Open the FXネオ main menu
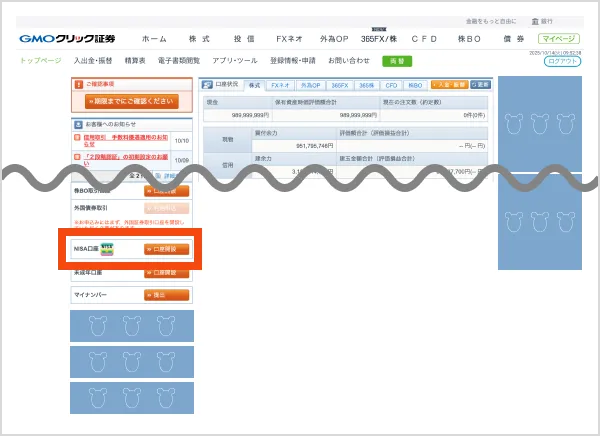Image resolution: width=600 pixels, height=436 pixels. coord(290,39)
